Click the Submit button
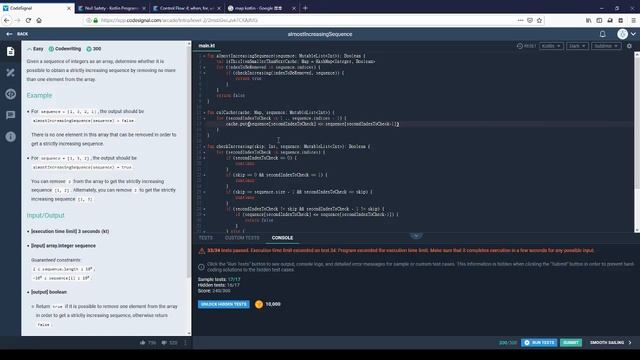The image size is (640, 360). tap(571, 342)
